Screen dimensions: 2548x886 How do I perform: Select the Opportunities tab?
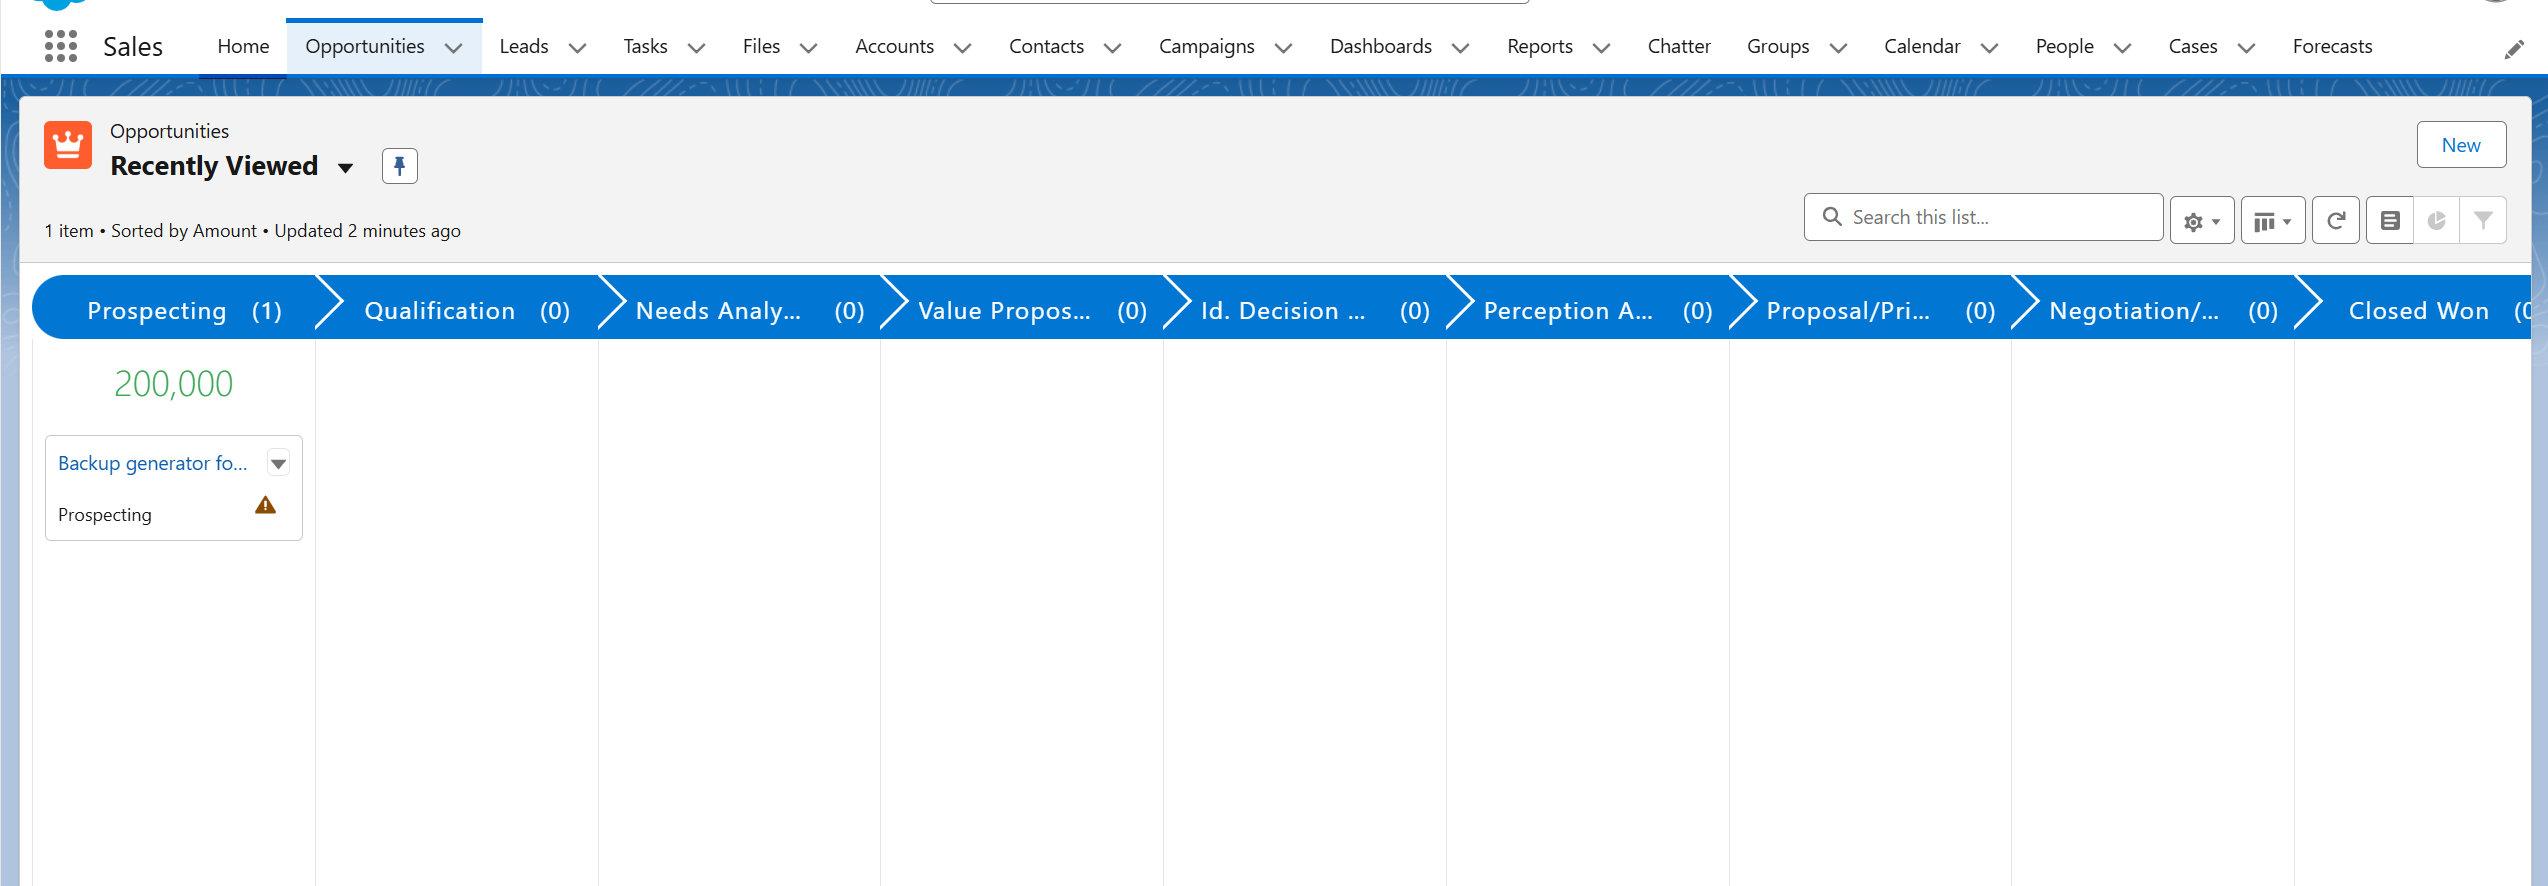[365, 46]
